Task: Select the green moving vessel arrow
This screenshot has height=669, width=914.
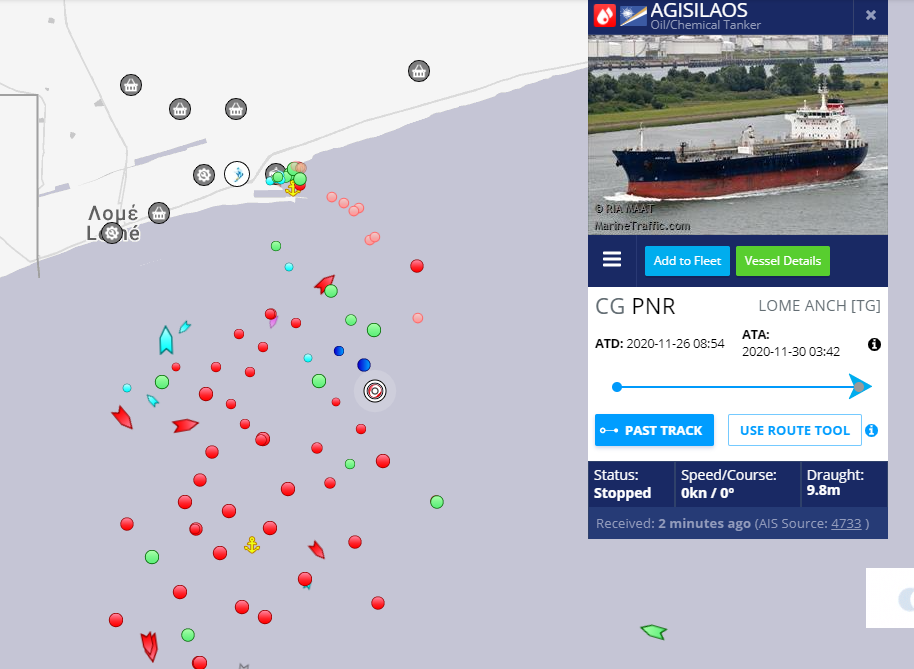Action: 653,631
